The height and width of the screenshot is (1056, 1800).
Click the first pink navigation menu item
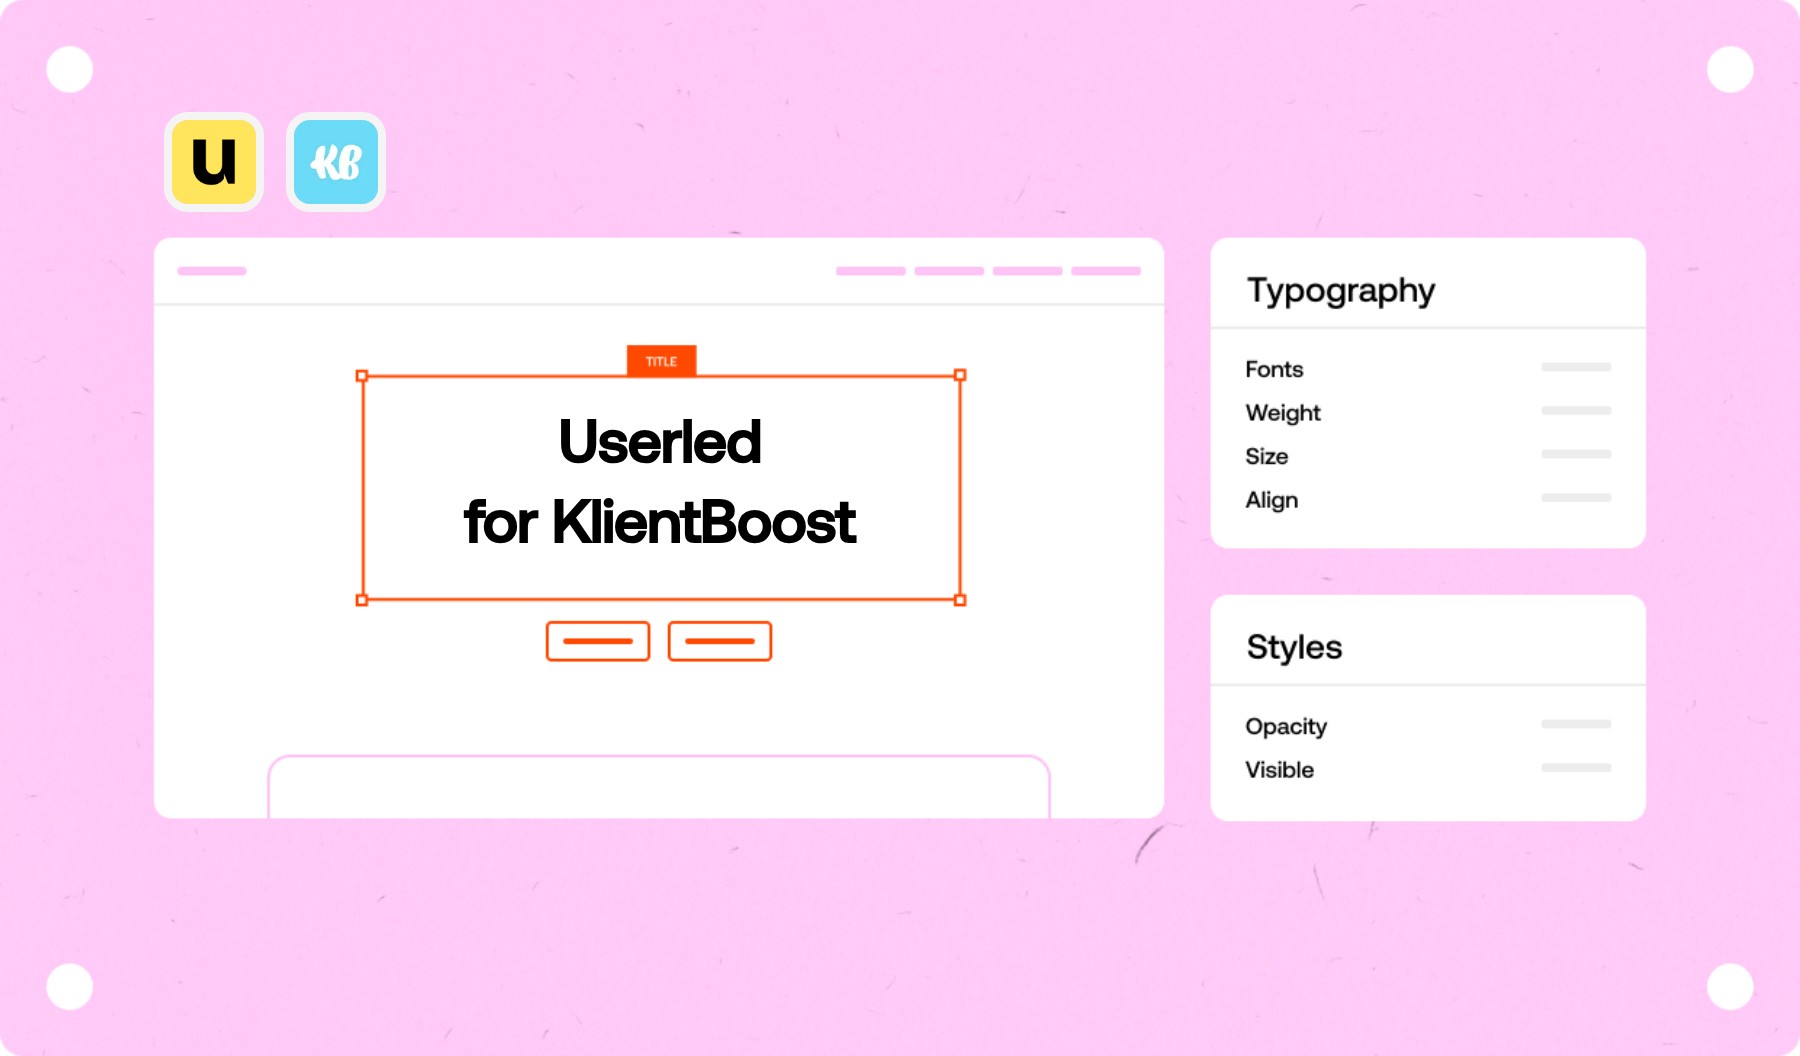pos(871,271)
